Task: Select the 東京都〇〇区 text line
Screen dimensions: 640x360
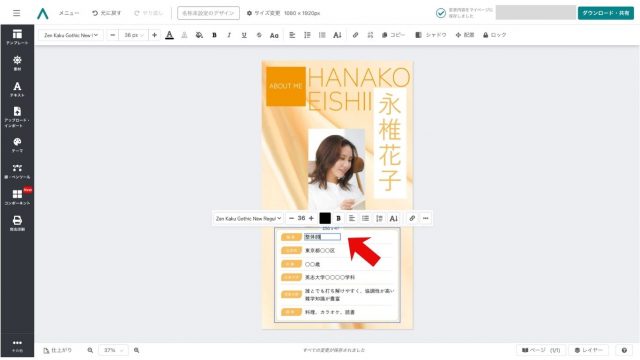Action: (320, 251)
